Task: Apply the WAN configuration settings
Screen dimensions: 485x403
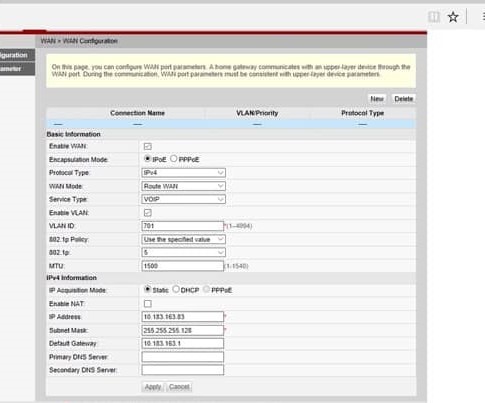Action: (153, 387)
